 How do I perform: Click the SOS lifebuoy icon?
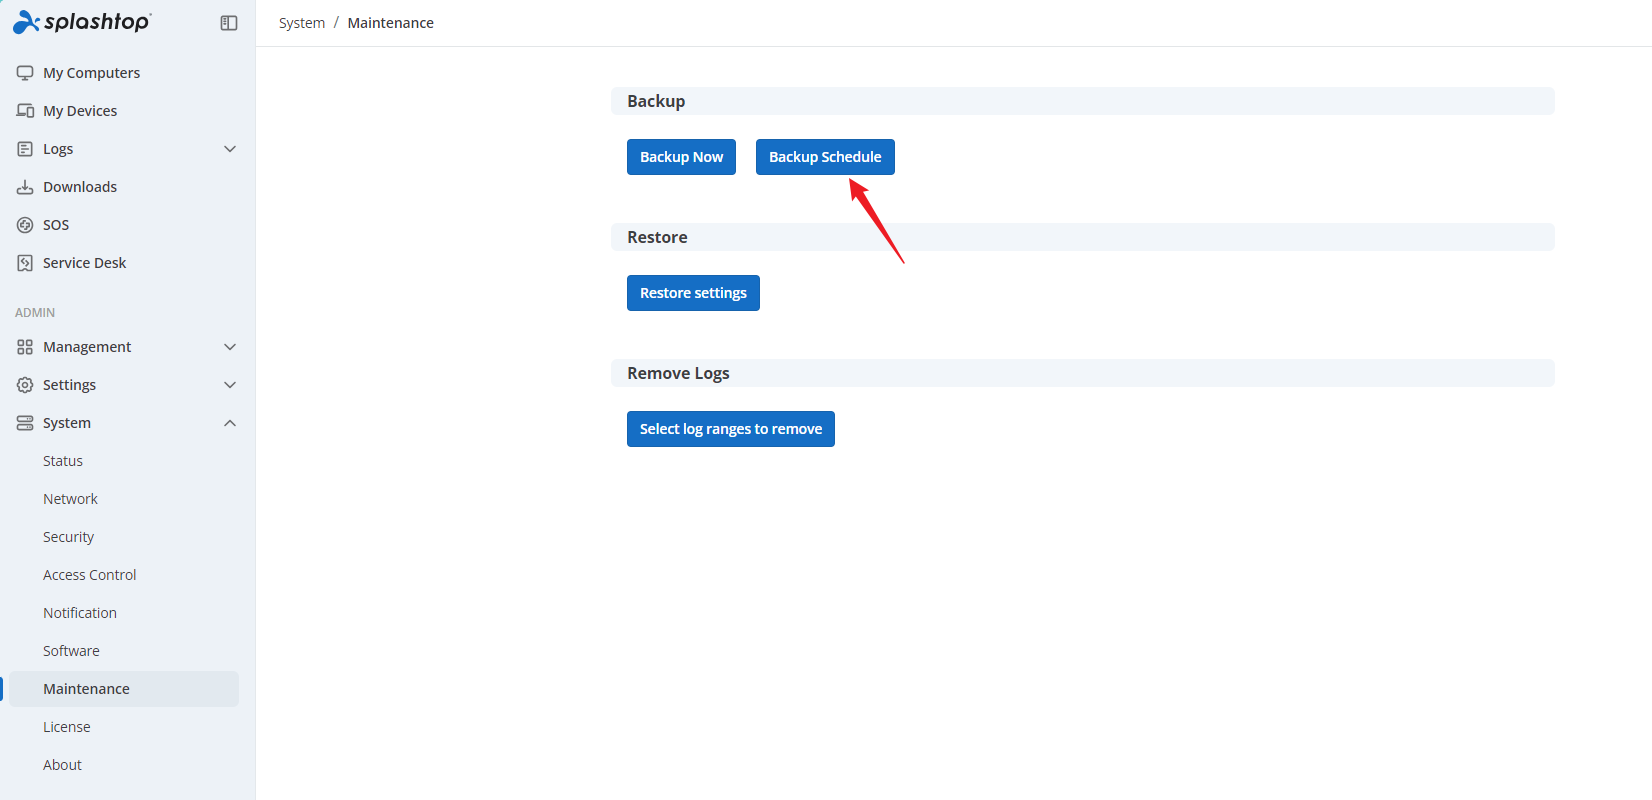[x=25, y=225]
